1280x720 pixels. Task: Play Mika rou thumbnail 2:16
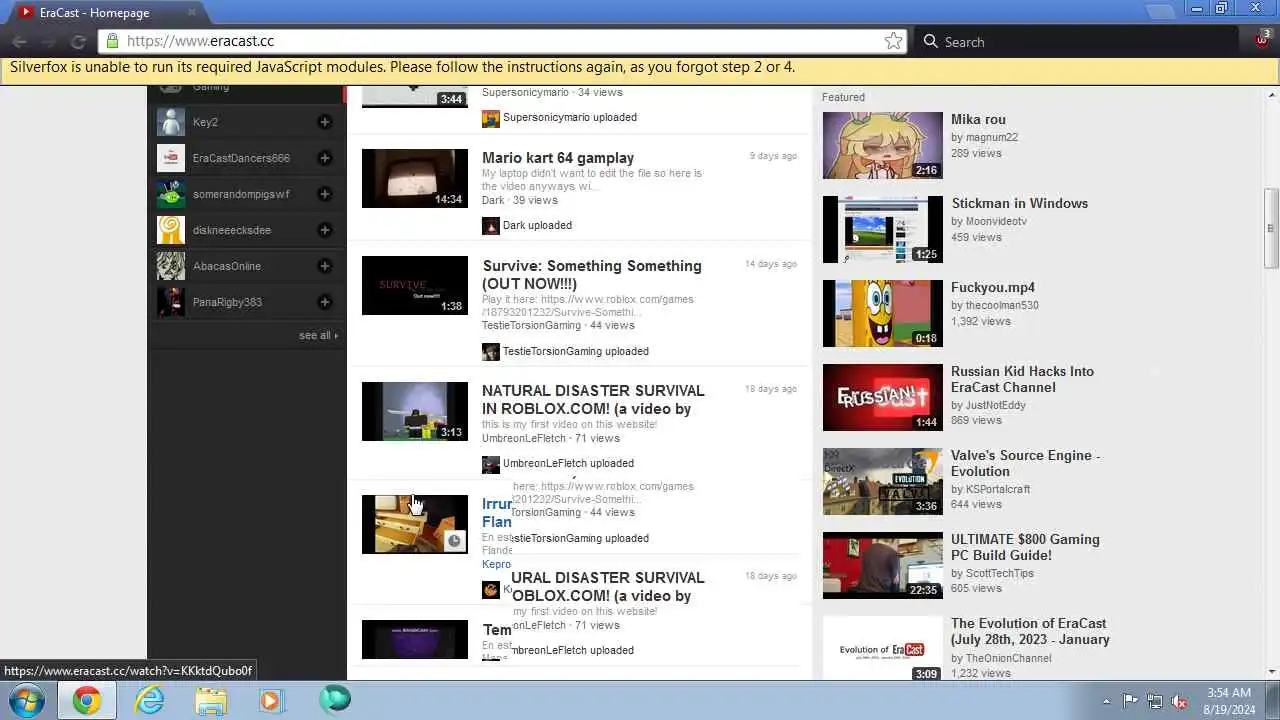pyautogui.click(x=882, y=146)
